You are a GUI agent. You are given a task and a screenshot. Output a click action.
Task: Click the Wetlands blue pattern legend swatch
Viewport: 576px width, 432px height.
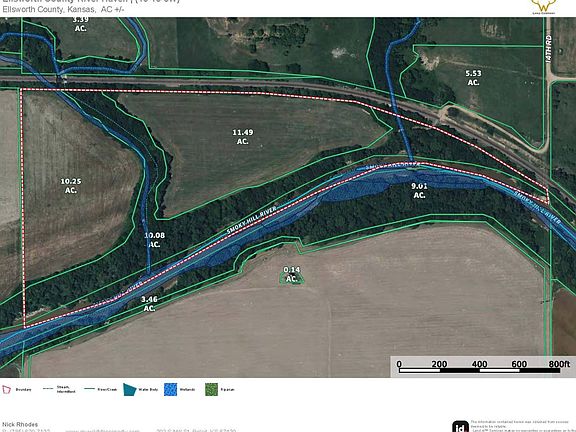[170, 389]
